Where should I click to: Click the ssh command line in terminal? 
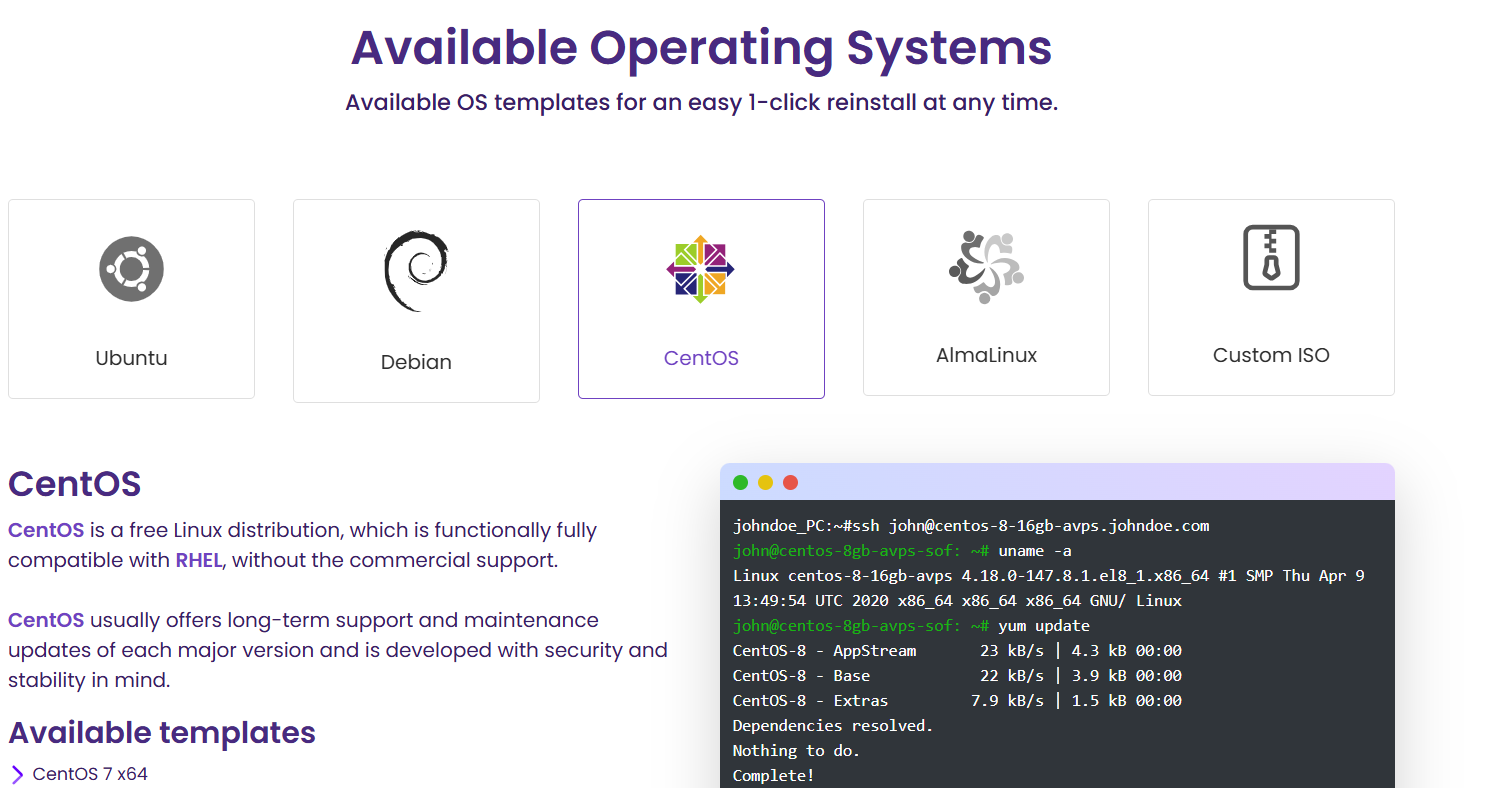[971, 525]
